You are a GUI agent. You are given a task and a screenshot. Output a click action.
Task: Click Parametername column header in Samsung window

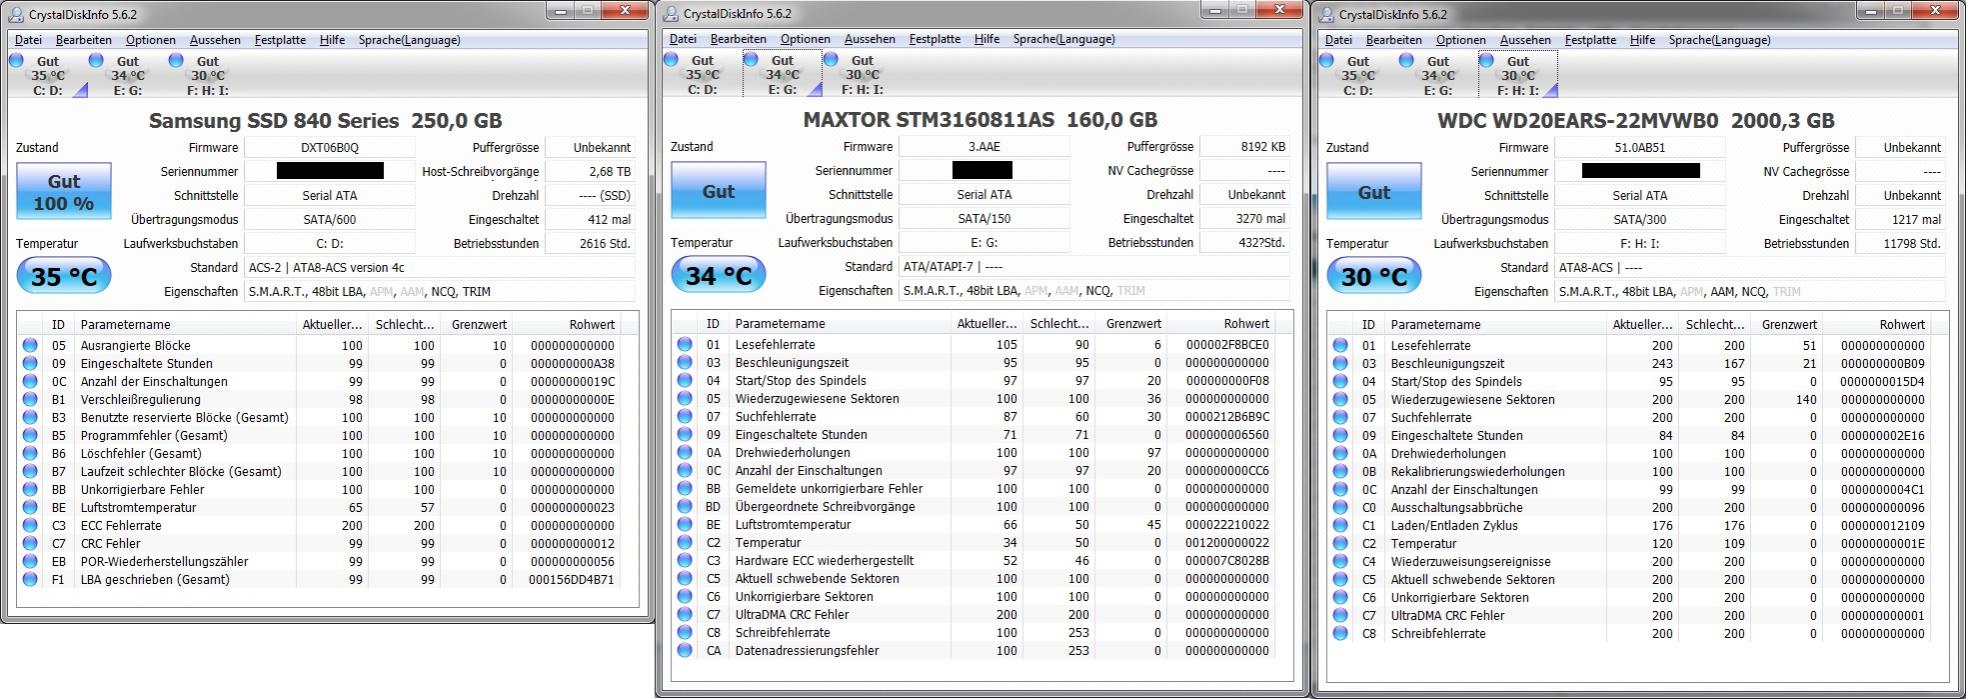[x=185, y=324]
